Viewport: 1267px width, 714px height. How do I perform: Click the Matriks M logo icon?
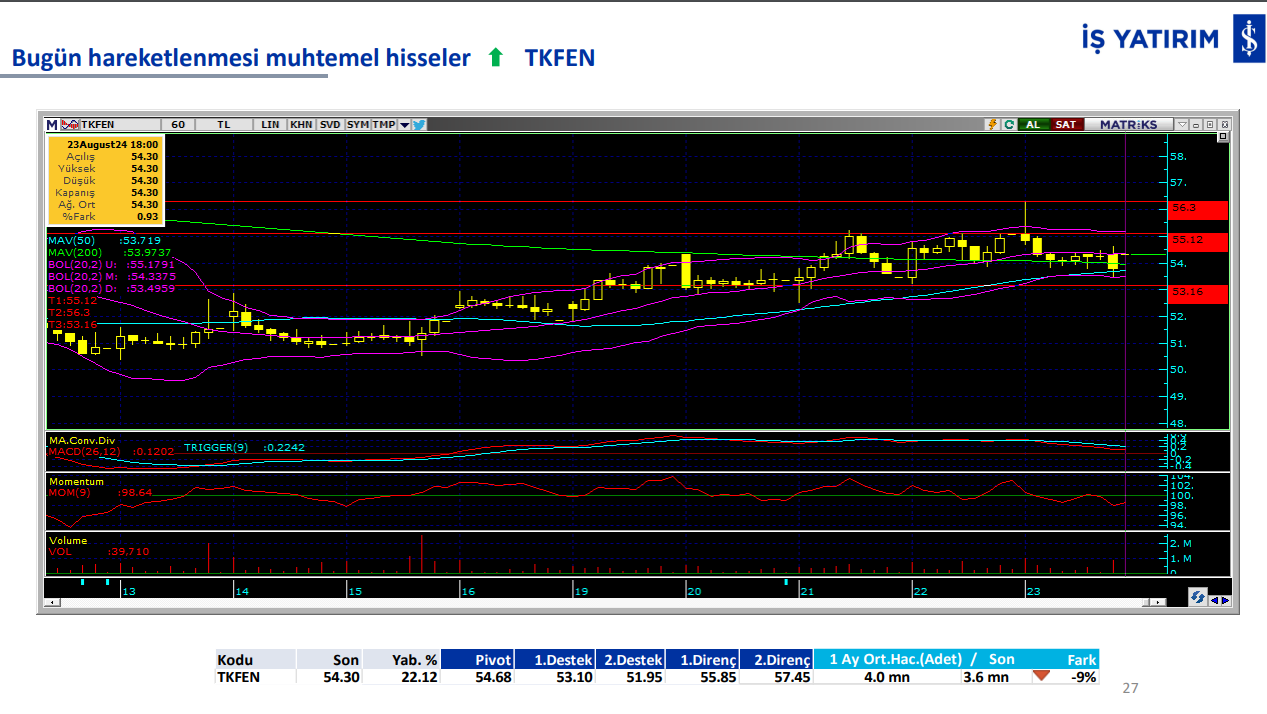(x=52, y=125)
